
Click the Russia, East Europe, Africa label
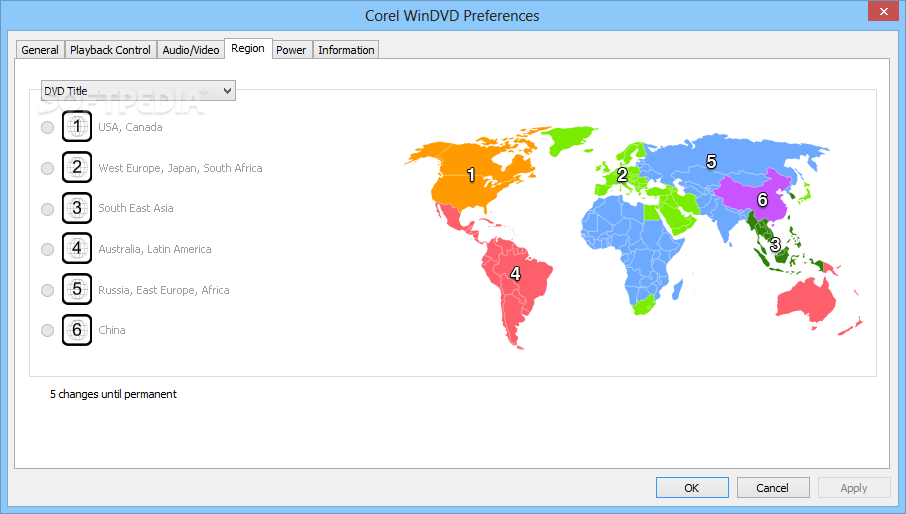pos(164,290)
